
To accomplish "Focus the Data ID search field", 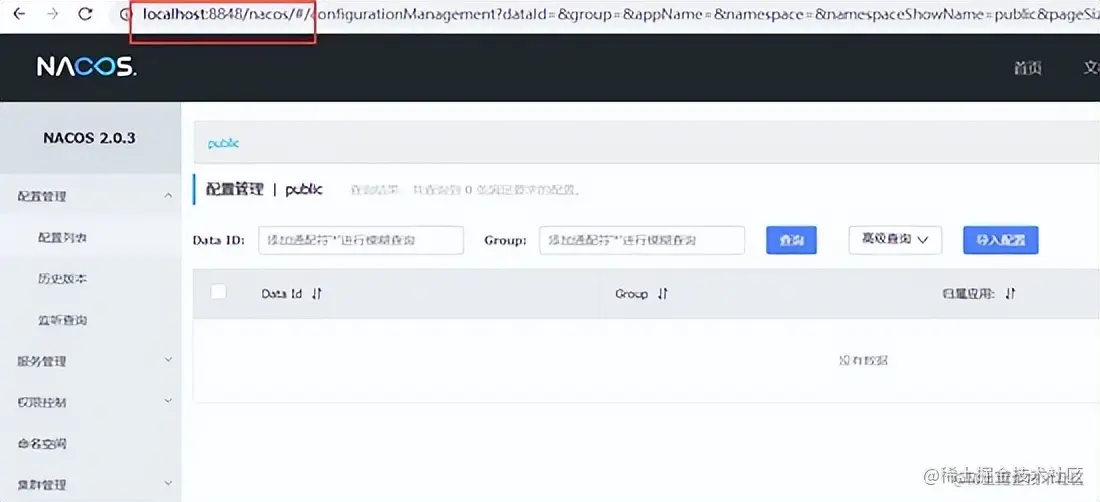I will (361, 240).
